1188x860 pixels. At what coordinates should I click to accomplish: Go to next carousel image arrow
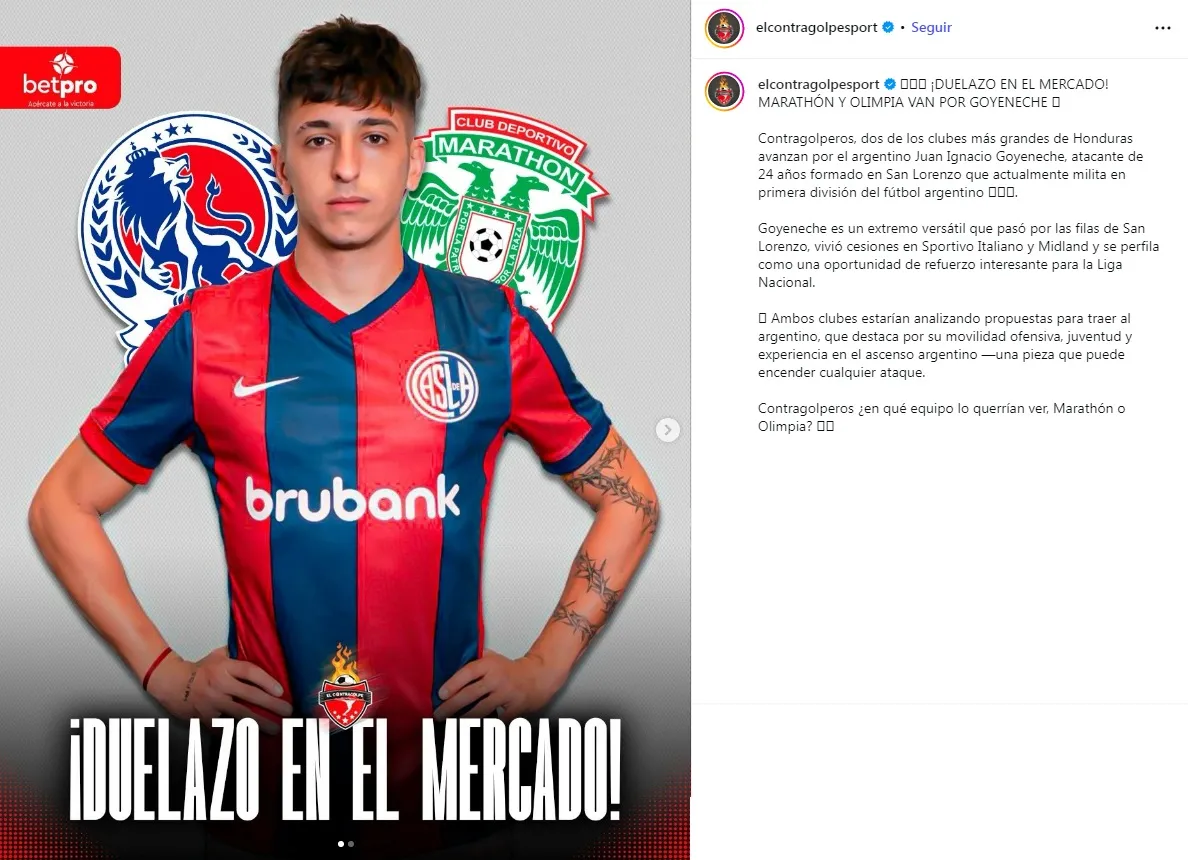click(667, 430)
